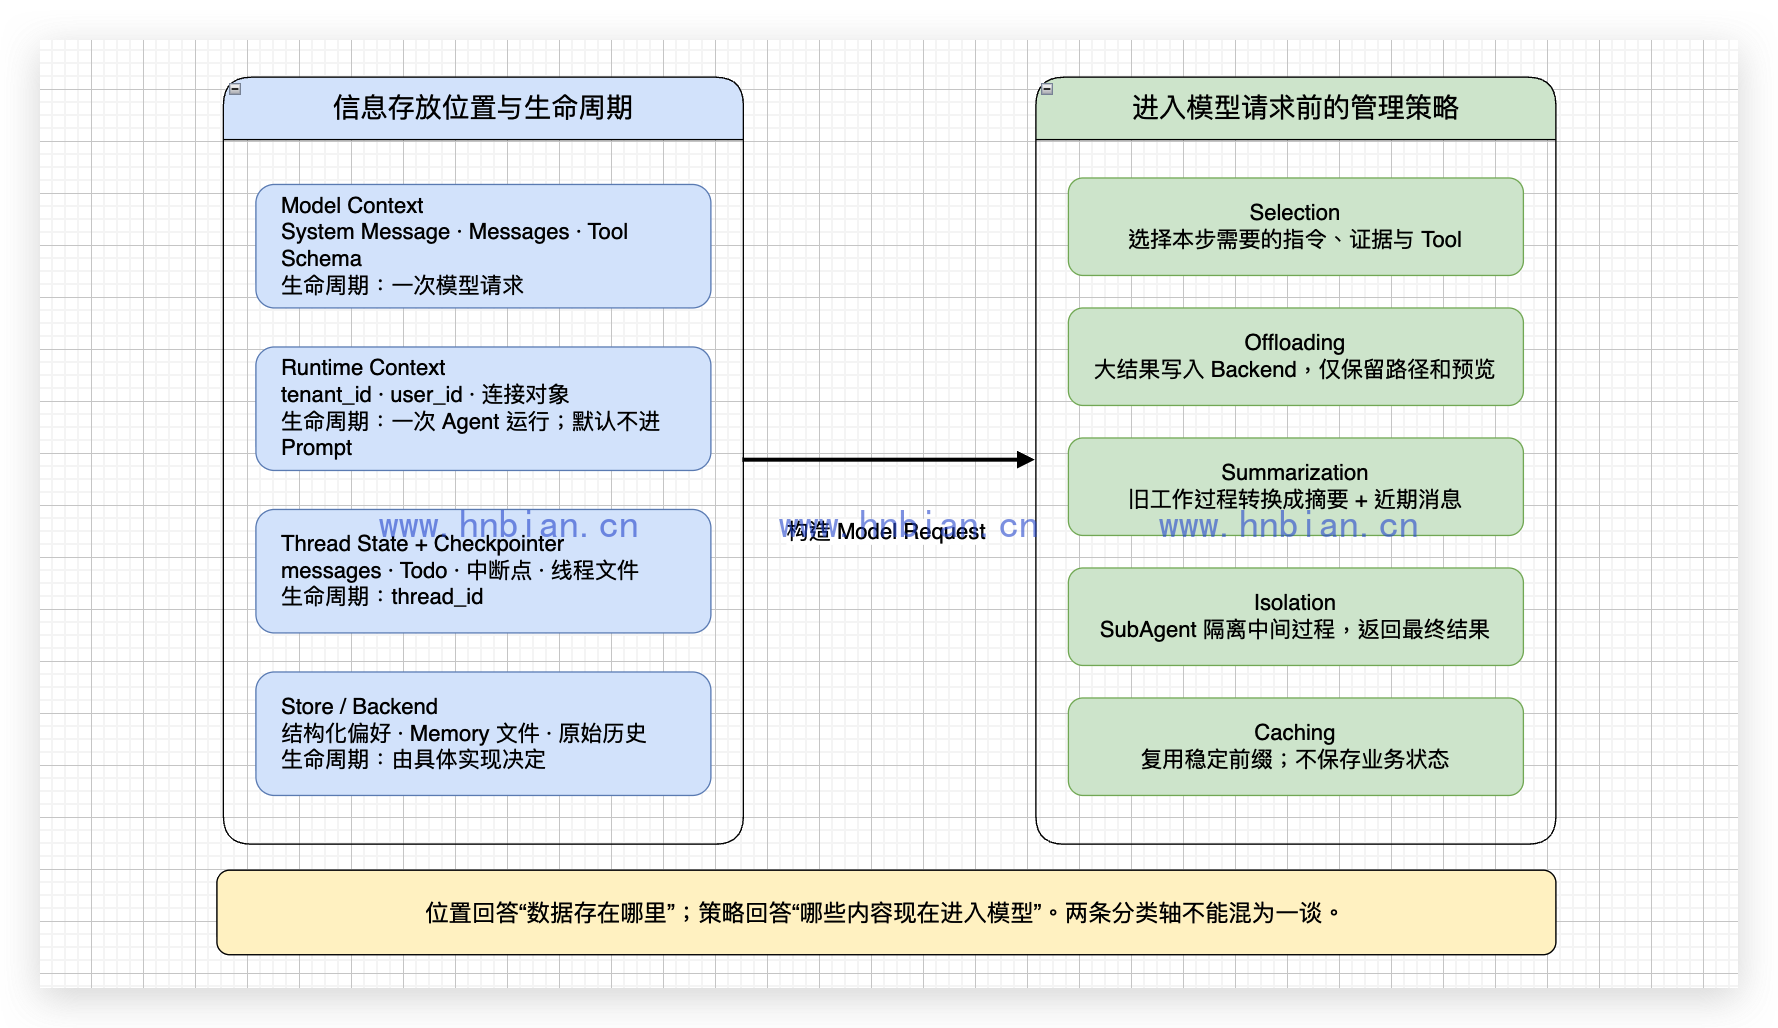Select the Runtime Context box

point(483,408)
